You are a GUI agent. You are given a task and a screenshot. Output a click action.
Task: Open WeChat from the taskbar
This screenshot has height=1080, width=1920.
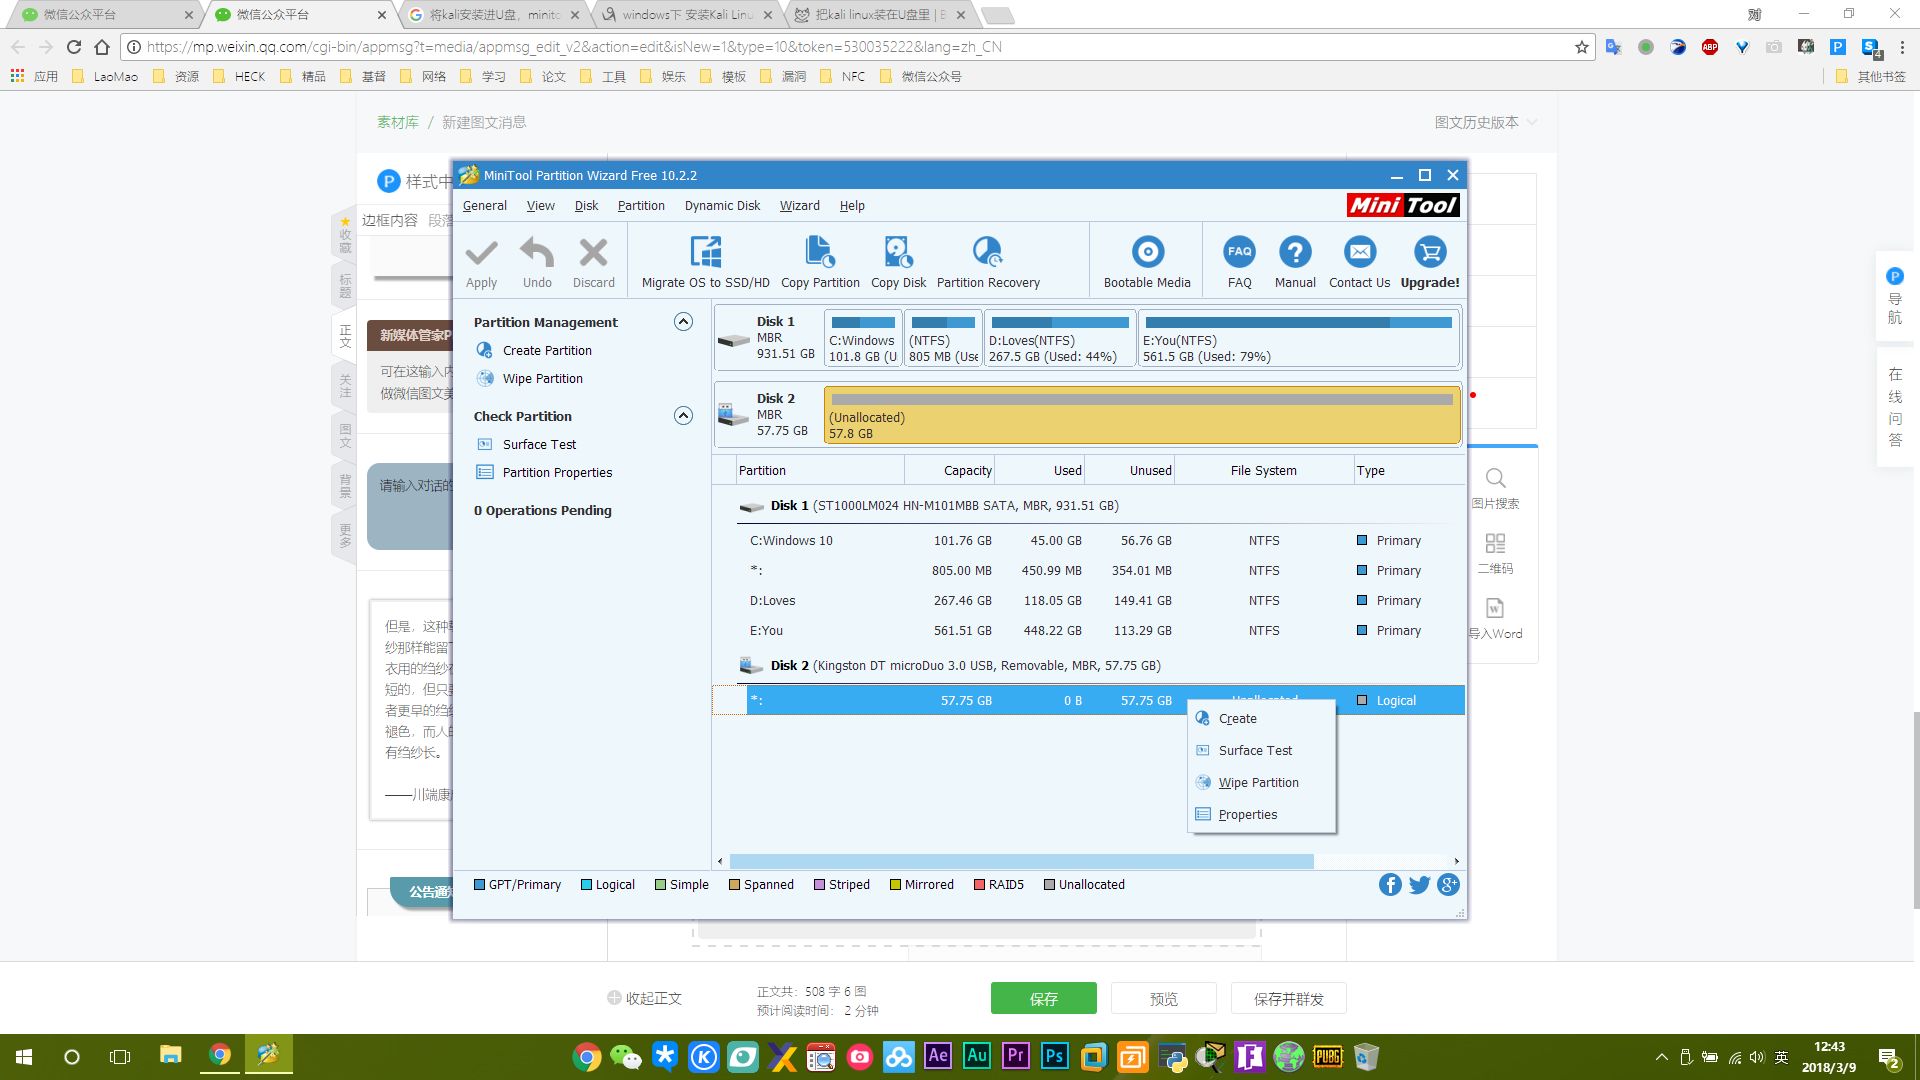tap(626, 1056)
